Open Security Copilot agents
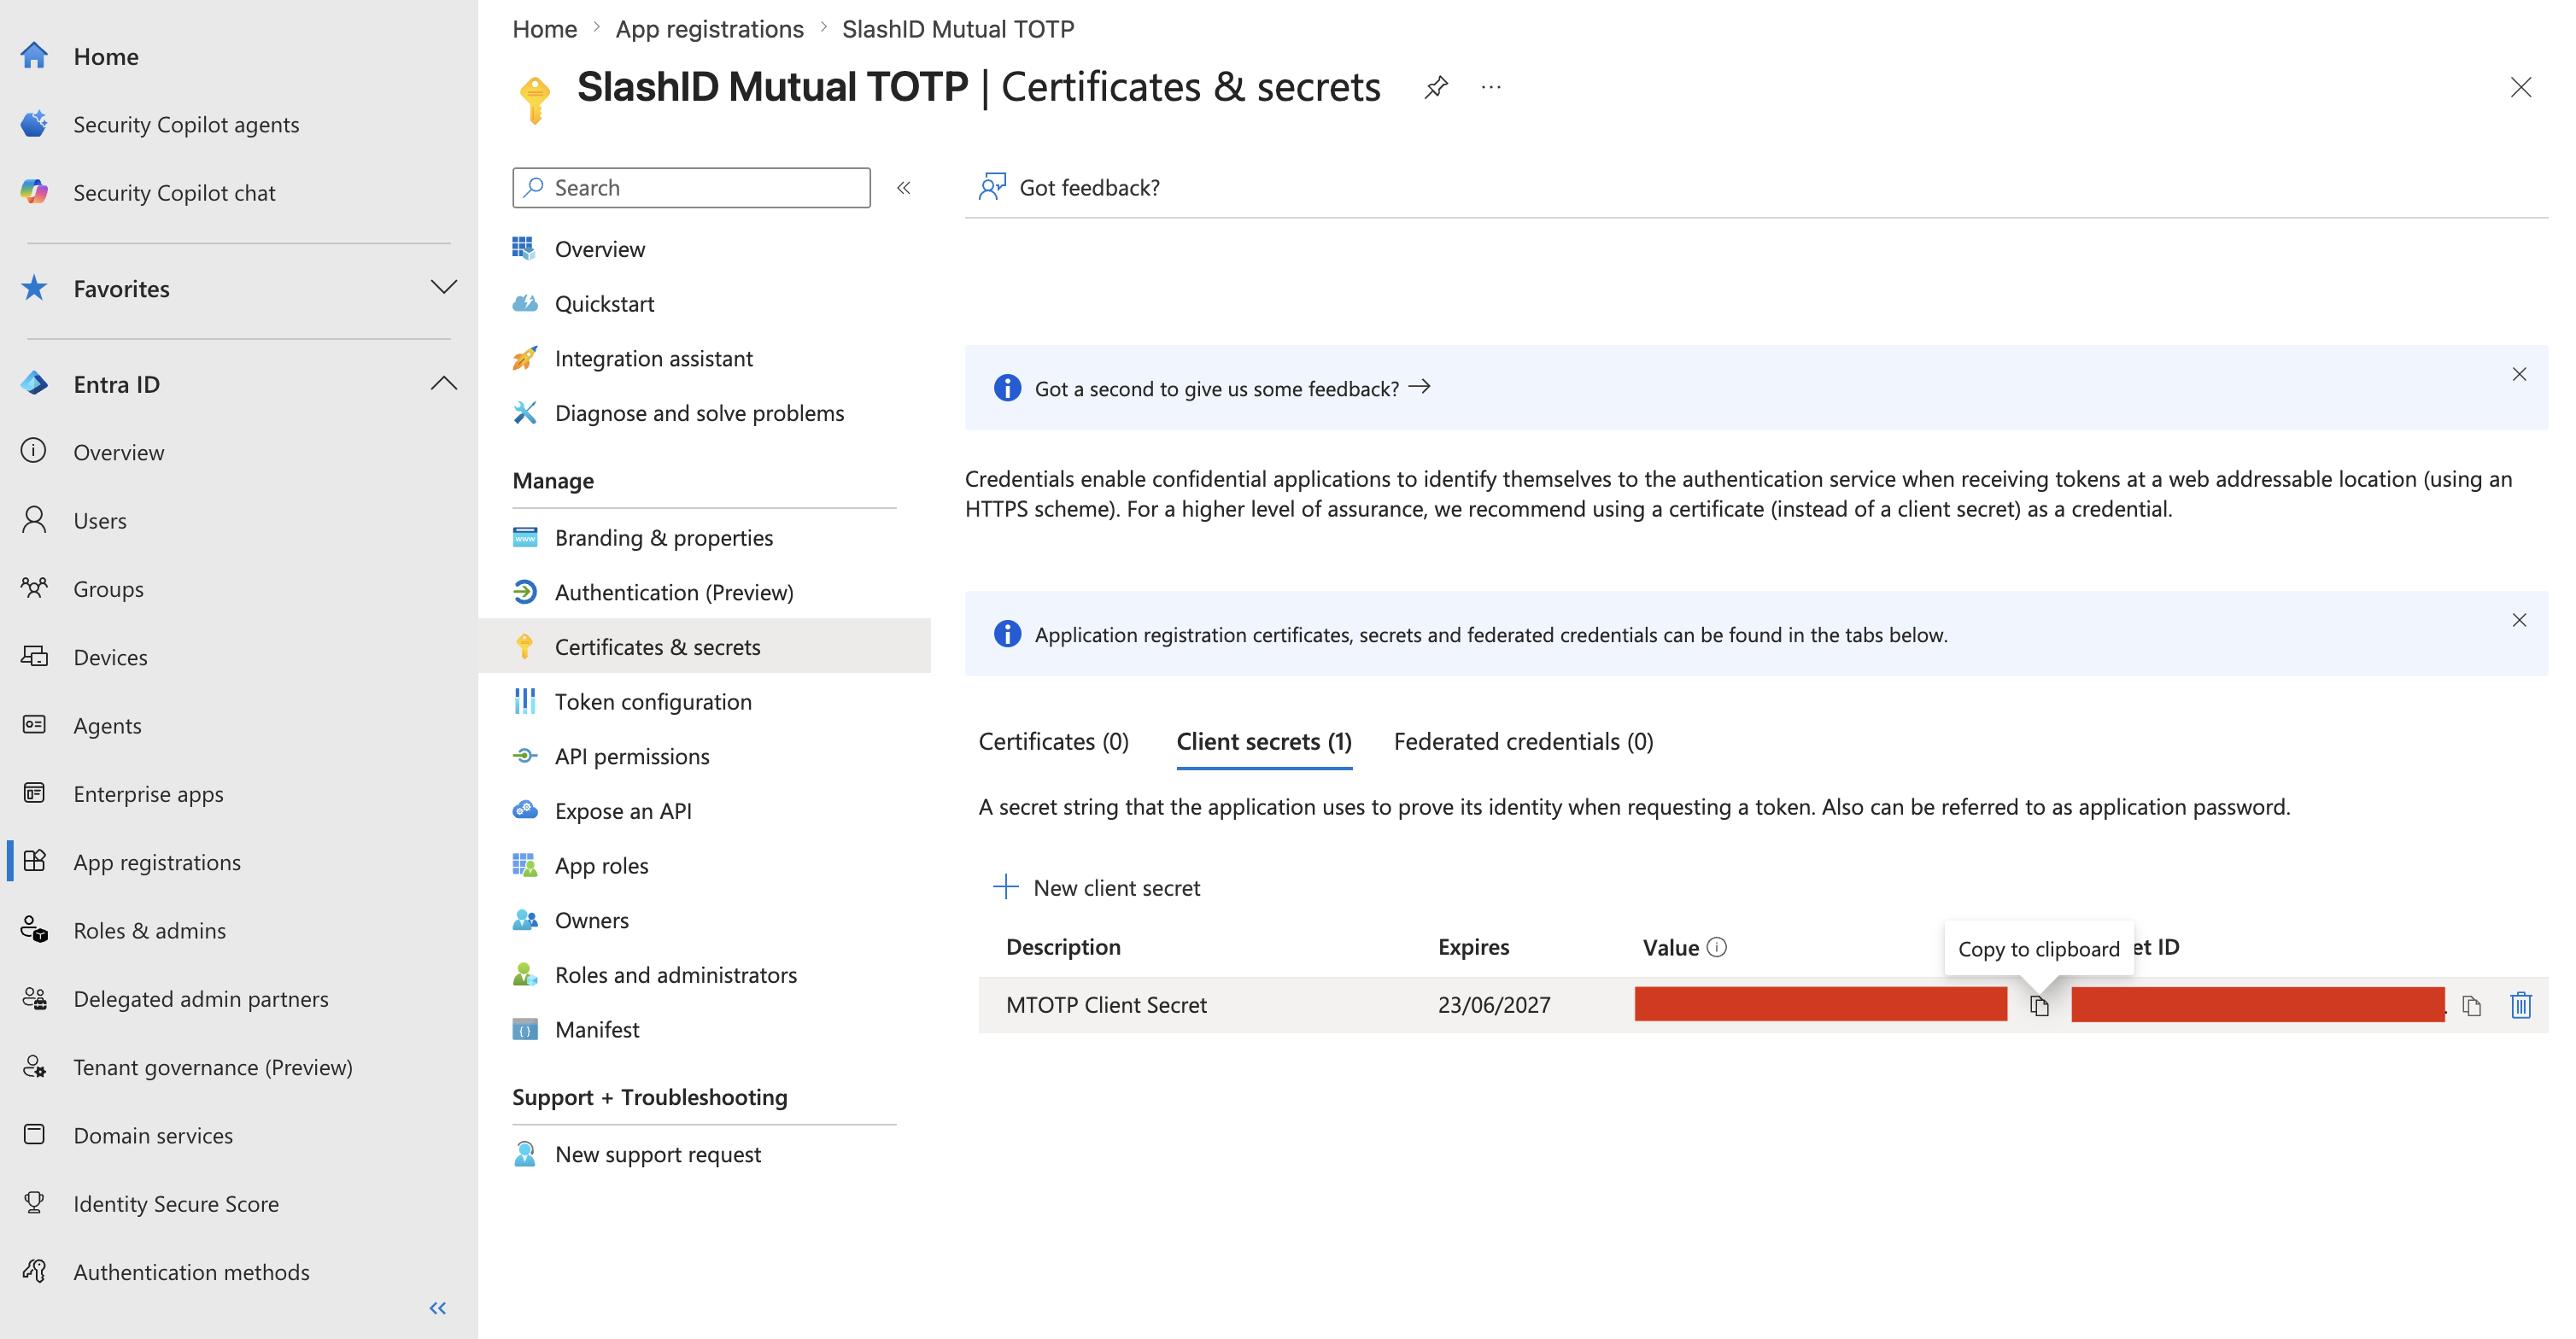This screenshot has height=1339, width=2576. pyautogui.click(x=185, y=124)
